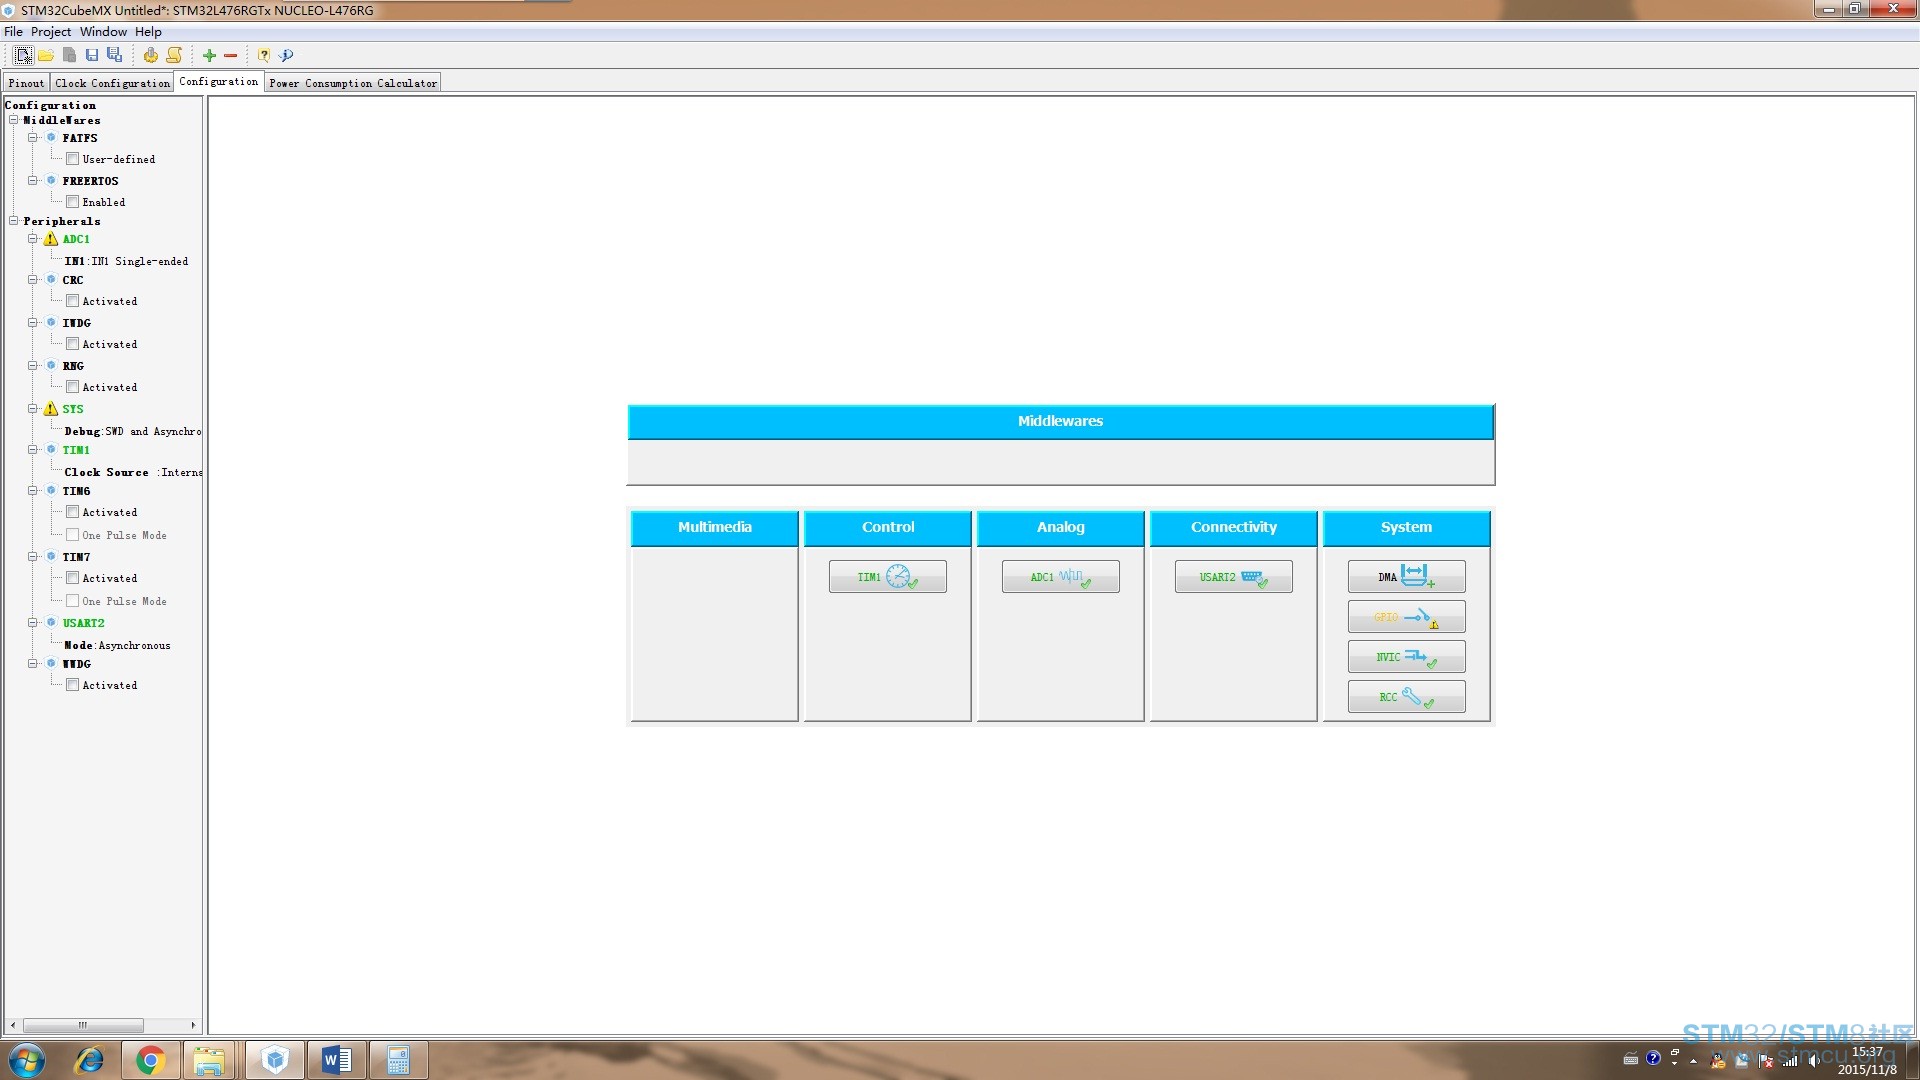Open the Calculator from the taskbar
Screen dimensions: 1920x1080
[x=398, y=1060]
